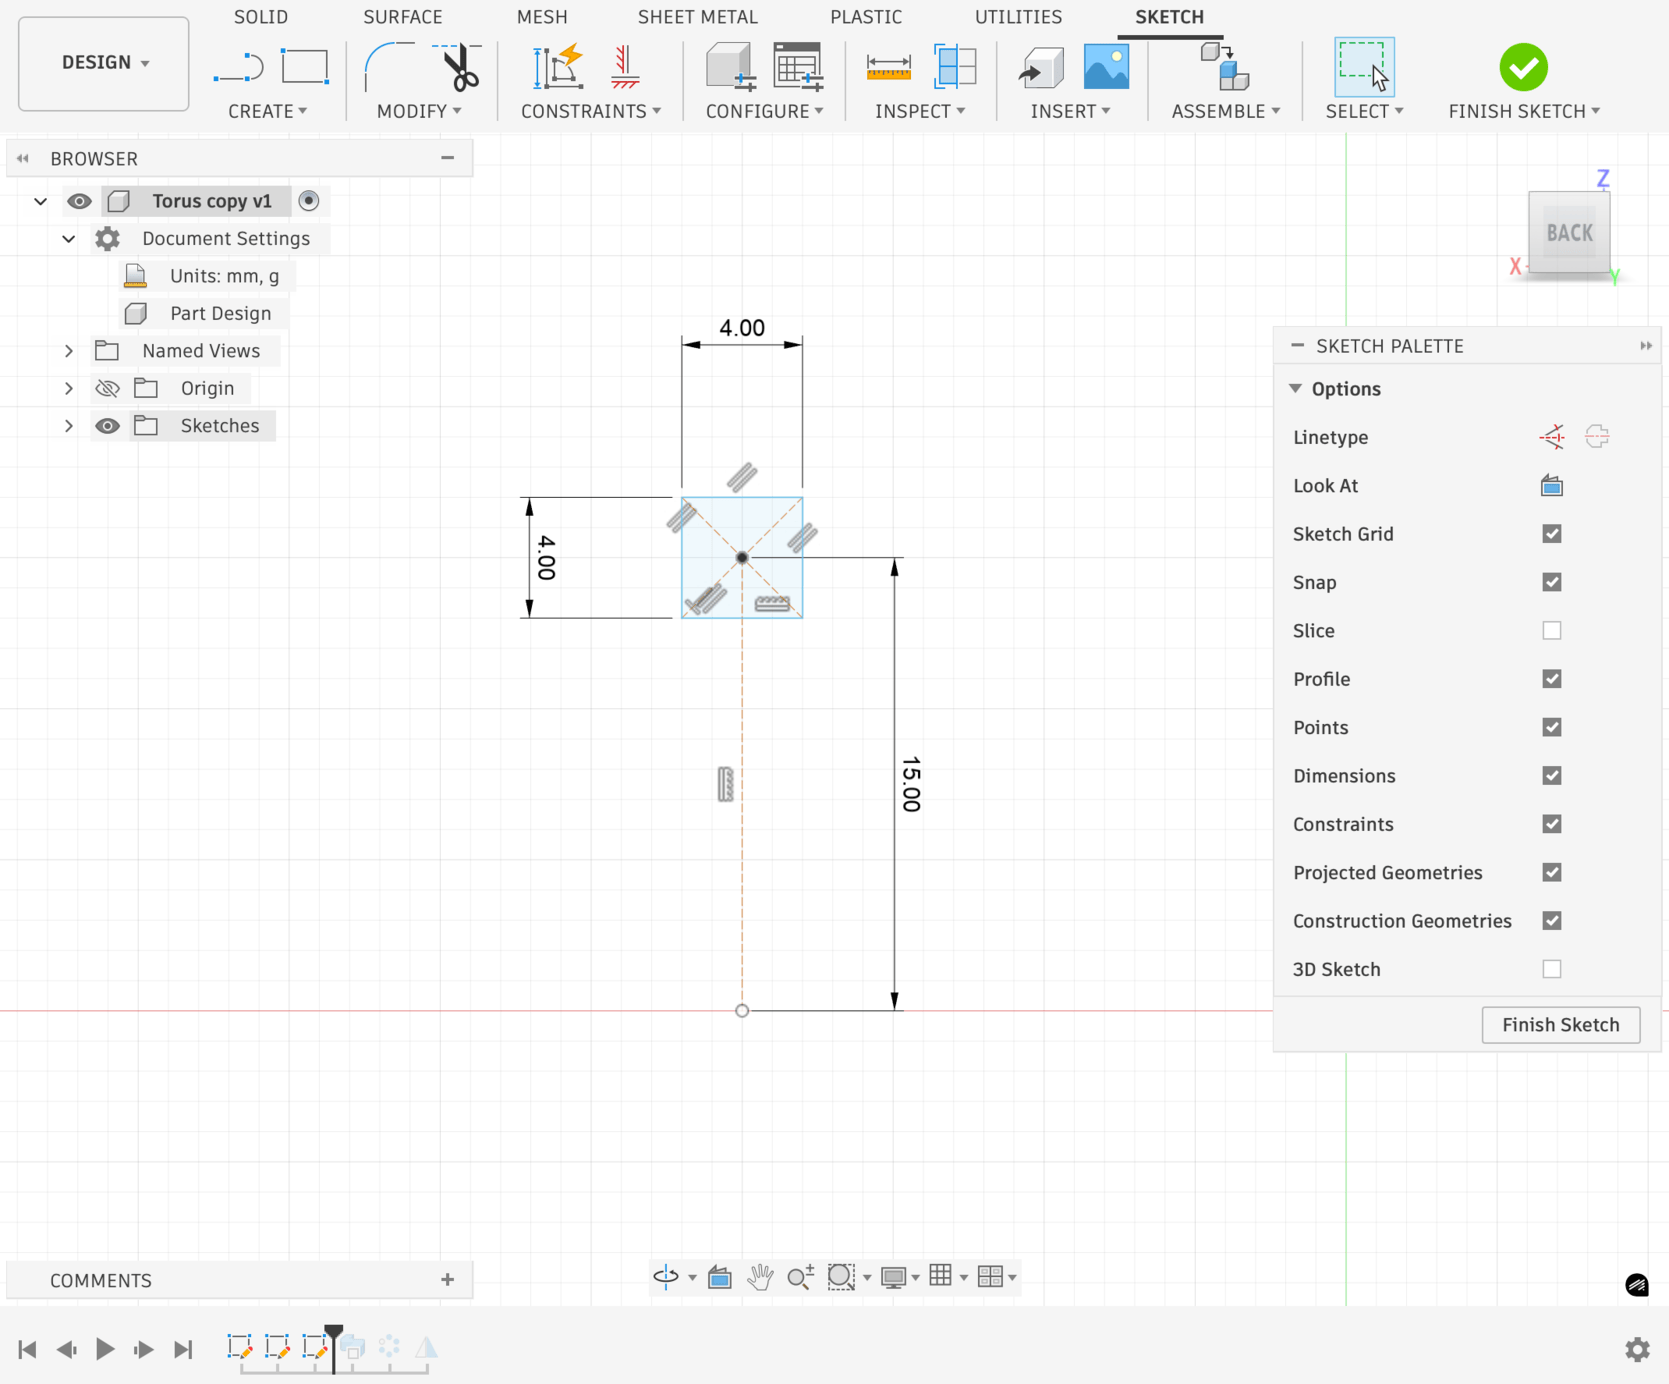Choose the Trim scissors tool

click(x=458, y=67)
